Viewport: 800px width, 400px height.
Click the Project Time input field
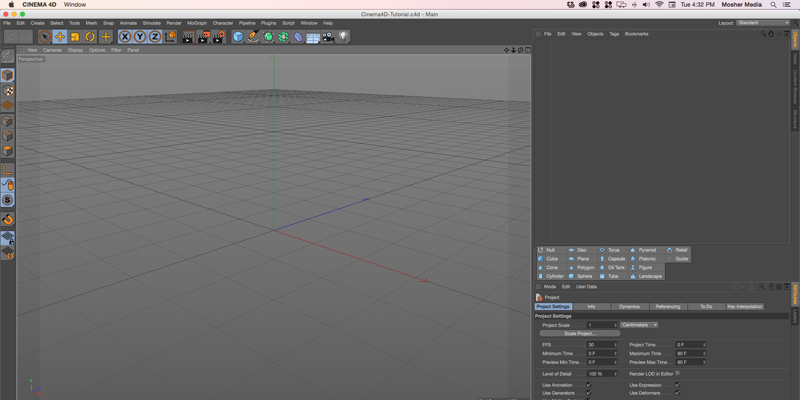pyautogui.click(x=688, y=345)
